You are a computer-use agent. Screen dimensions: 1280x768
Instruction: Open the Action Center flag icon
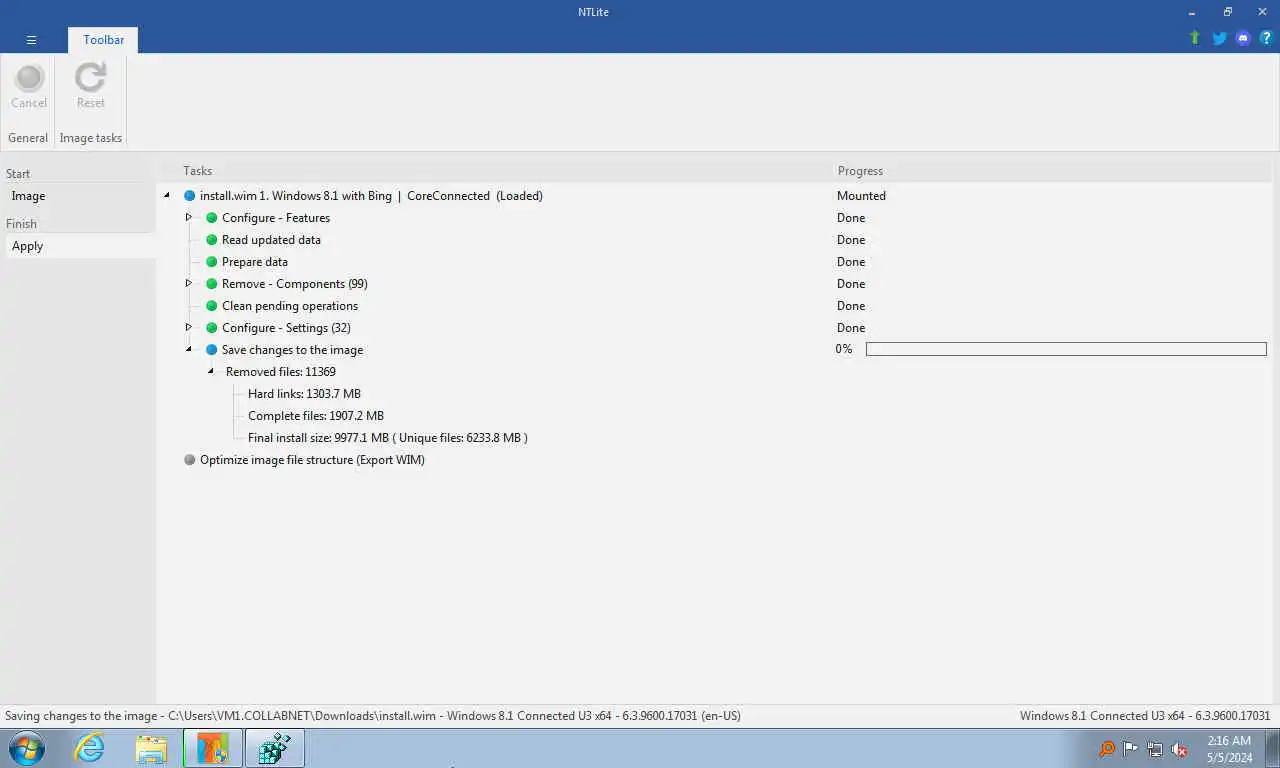click(x=1131, y=749)
